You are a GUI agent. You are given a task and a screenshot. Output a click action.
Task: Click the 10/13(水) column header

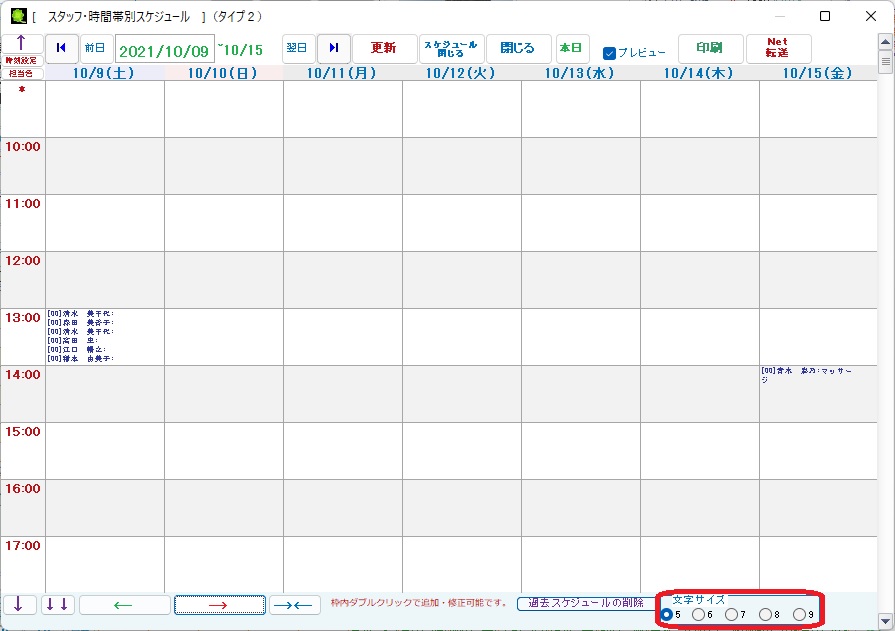pos(580,73)
